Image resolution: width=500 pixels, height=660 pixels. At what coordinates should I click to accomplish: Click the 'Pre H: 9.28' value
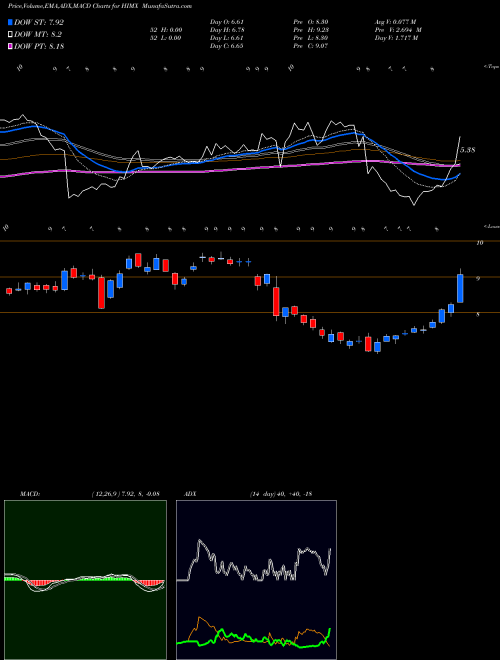point(311,30)
